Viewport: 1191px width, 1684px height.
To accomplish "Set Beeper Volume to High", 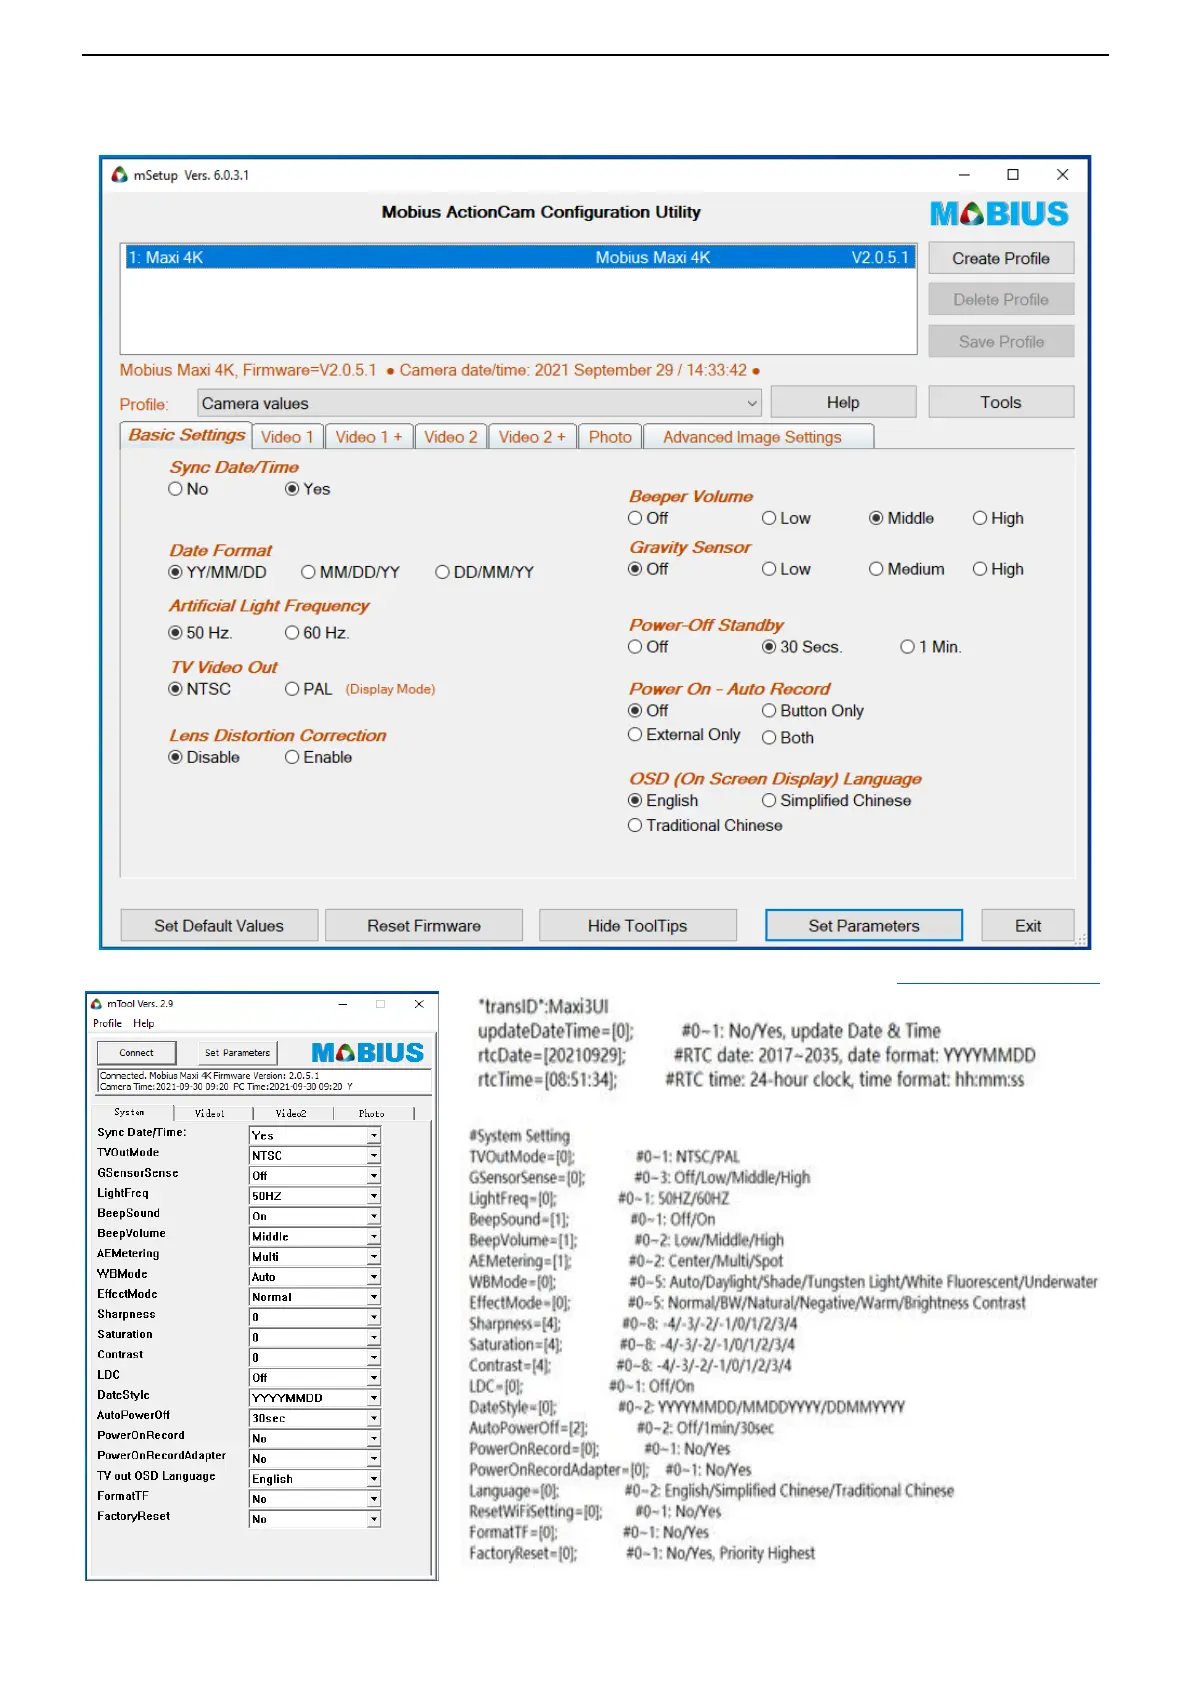I will (x=981, y=518).
